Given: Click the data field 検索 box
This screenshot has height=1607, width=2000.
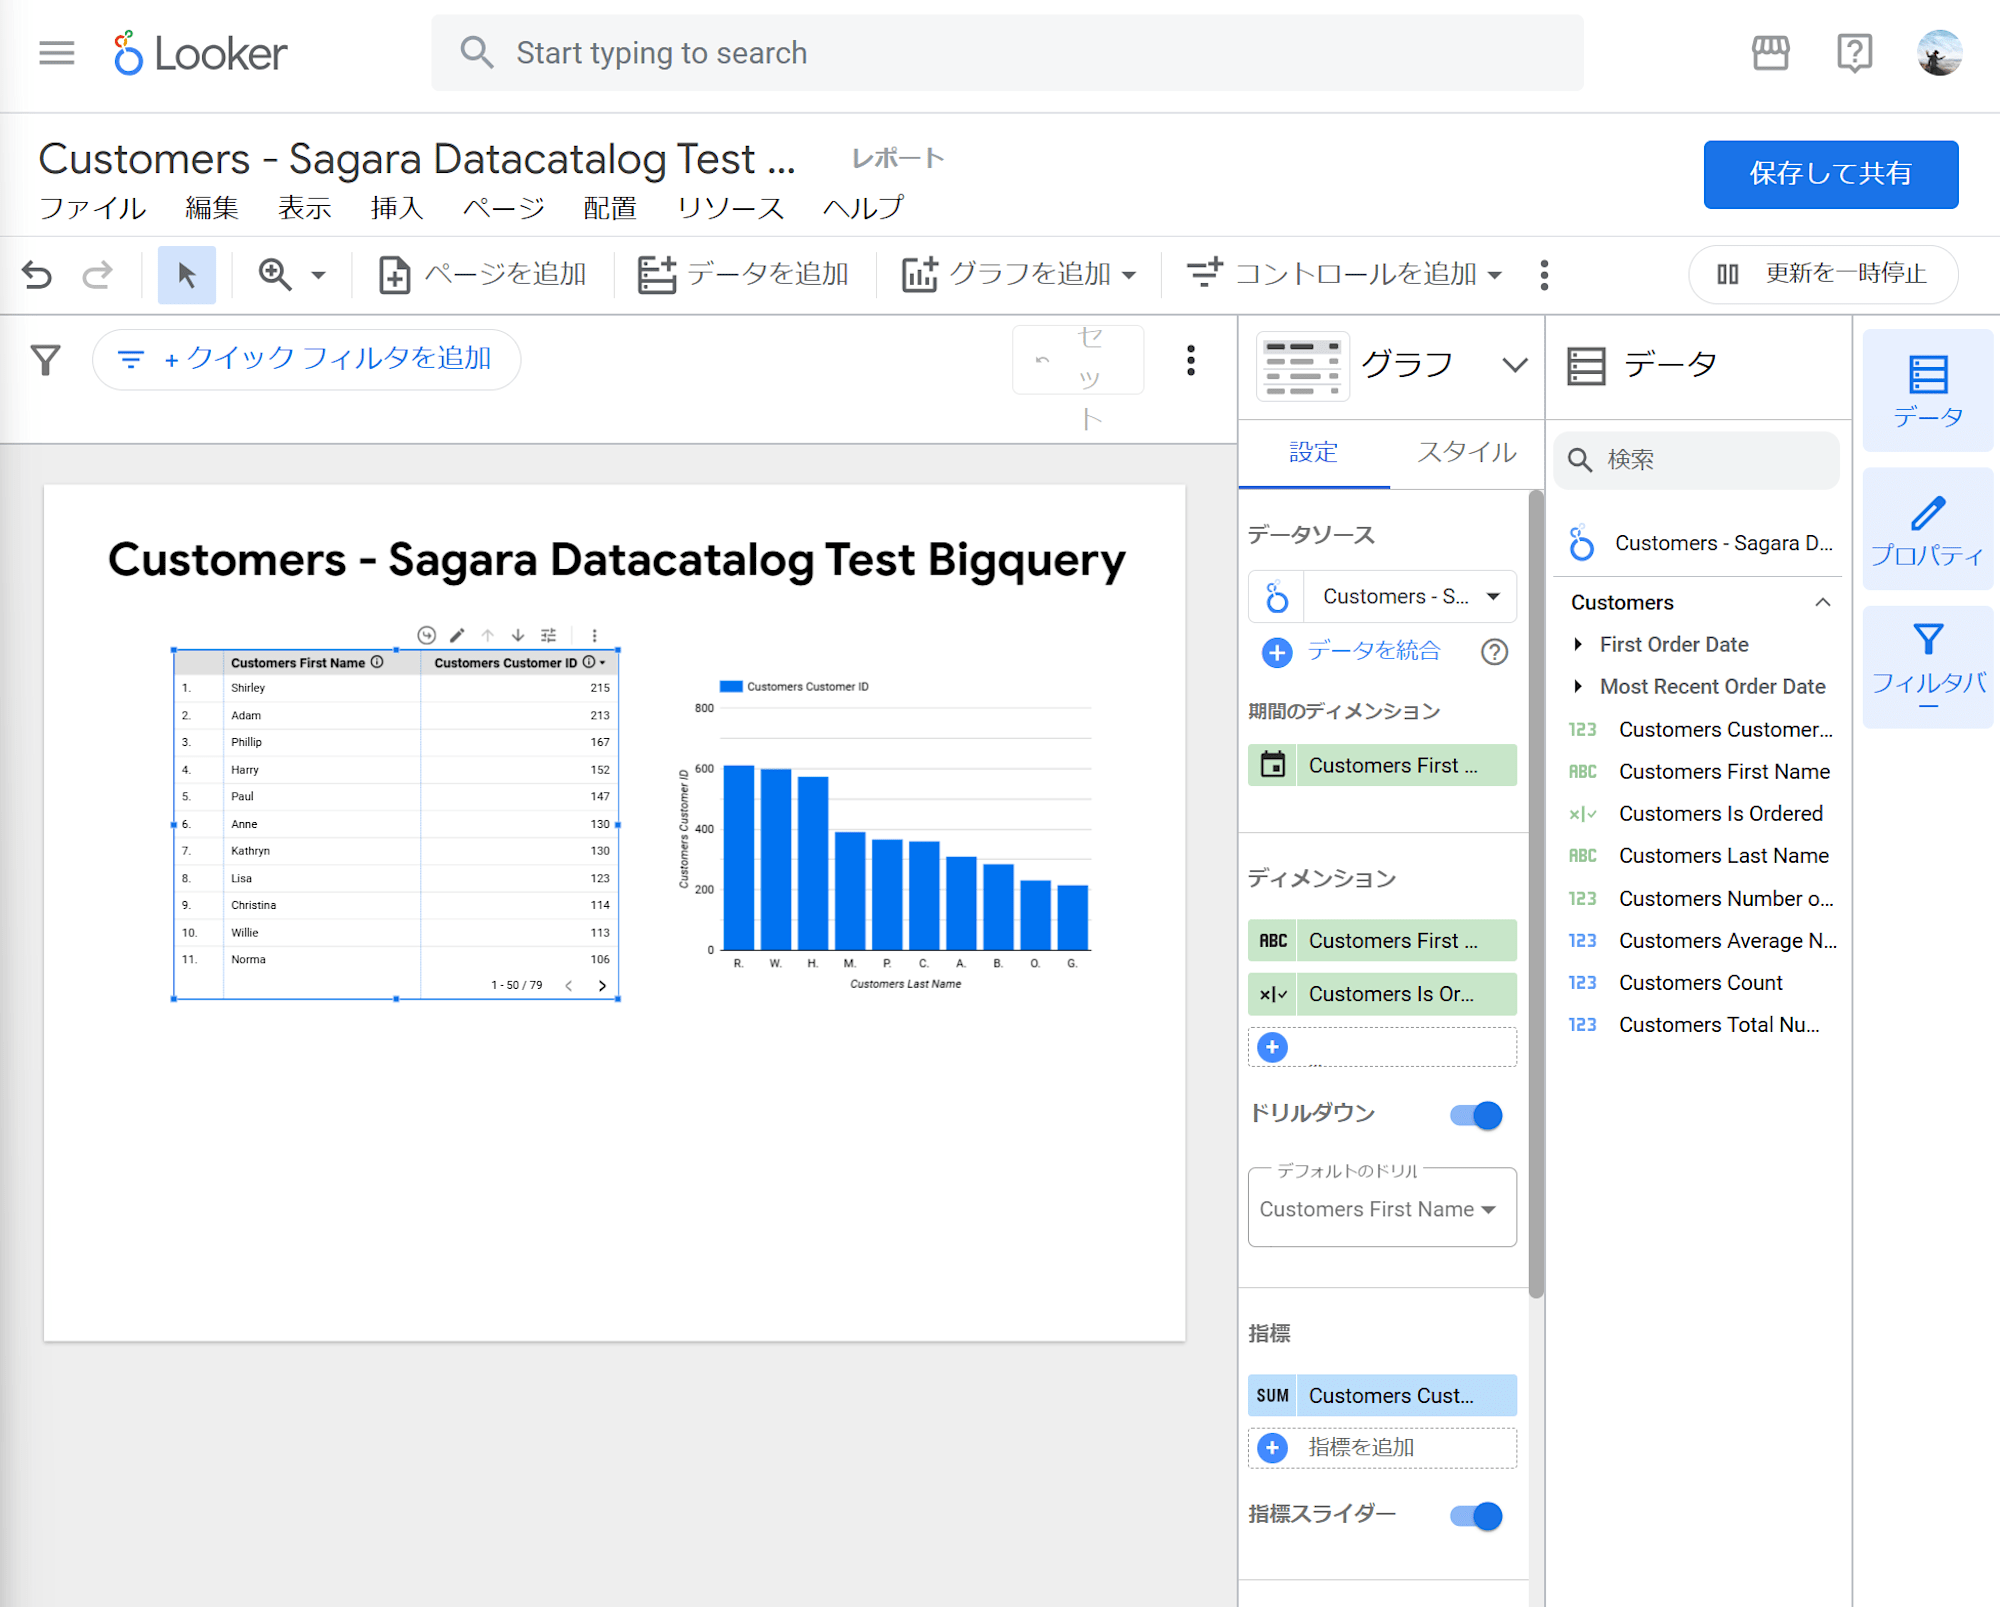Looking at the screenshot, I should coord(1697,460).
